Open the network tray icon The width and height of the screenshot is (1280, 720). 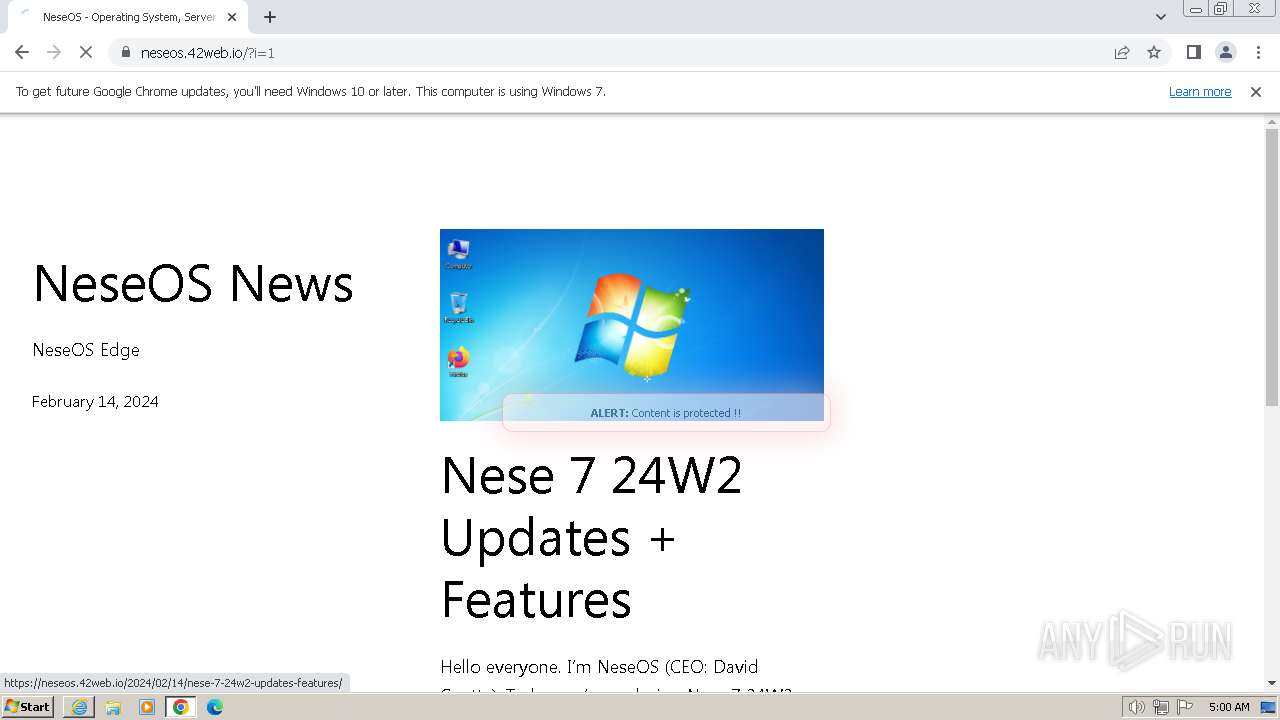point(1161,707)
